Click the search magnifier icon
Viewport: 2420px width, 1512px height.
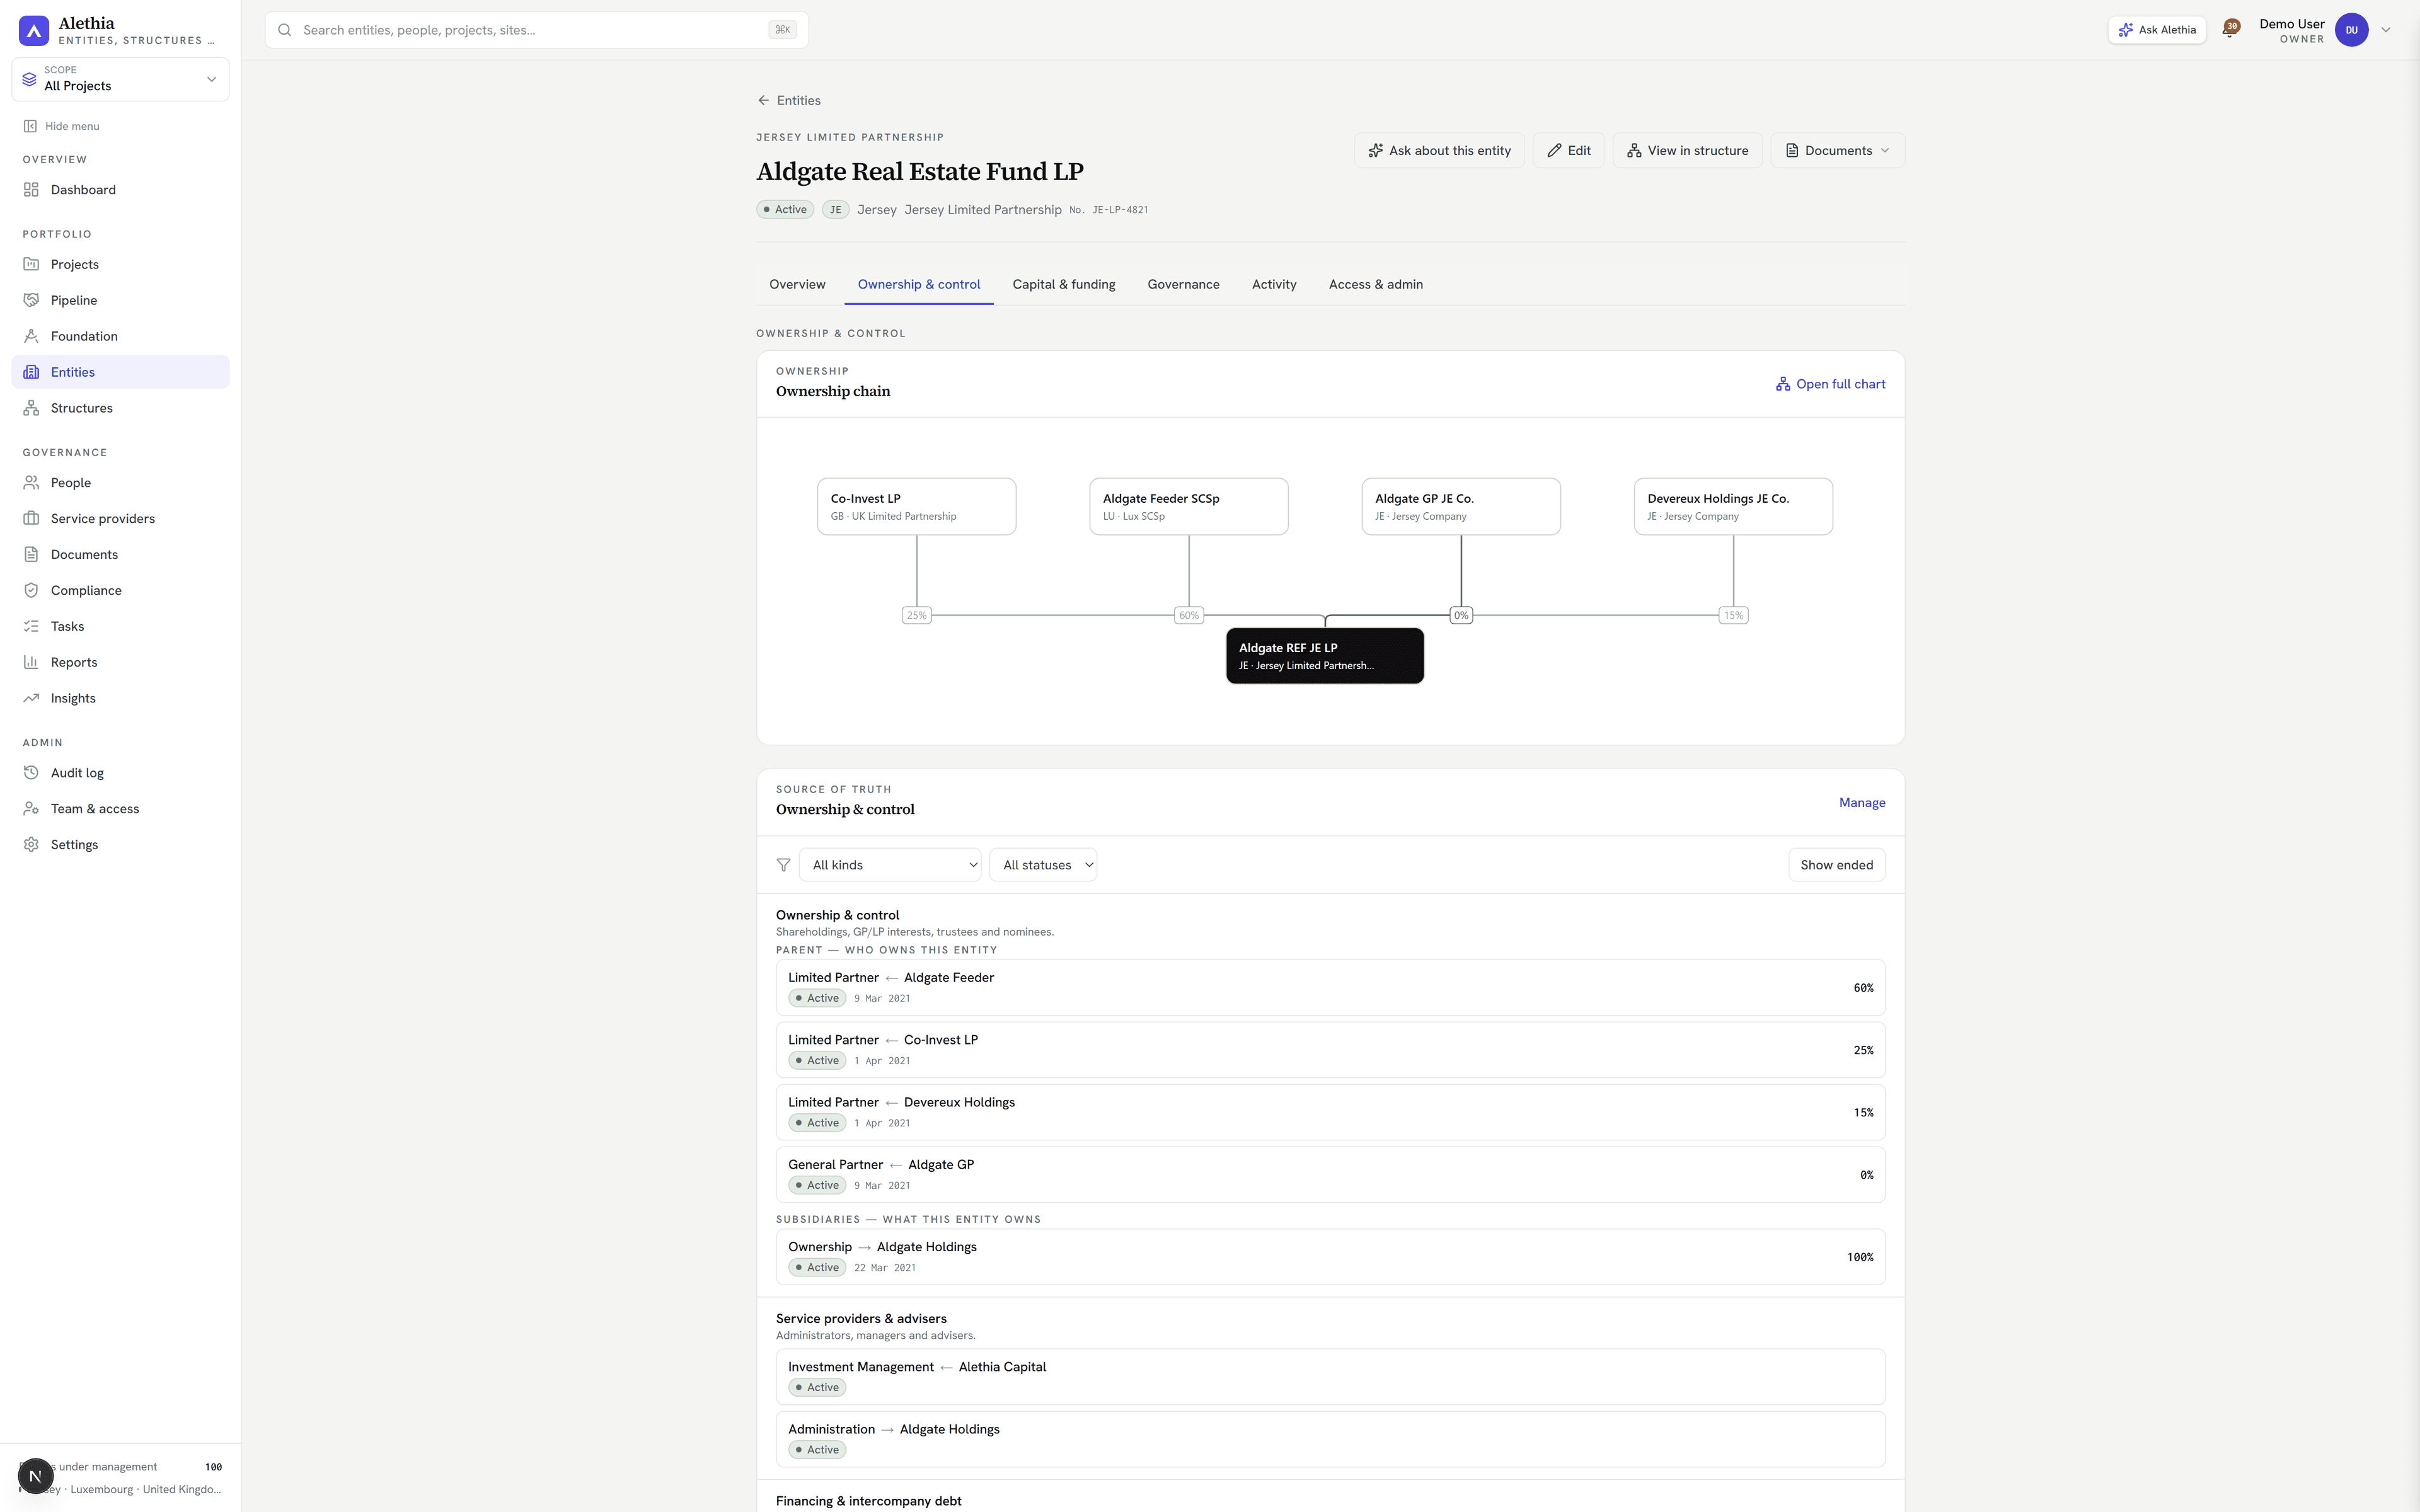point(285,30)
